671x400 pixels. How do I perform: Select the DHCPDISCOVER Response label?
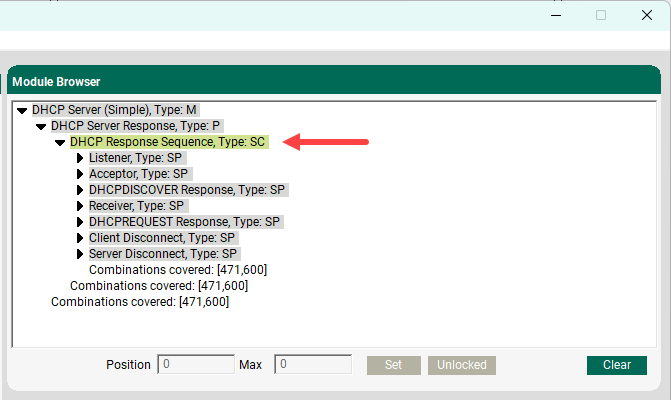pyautogui.click(x=187, y=190)
